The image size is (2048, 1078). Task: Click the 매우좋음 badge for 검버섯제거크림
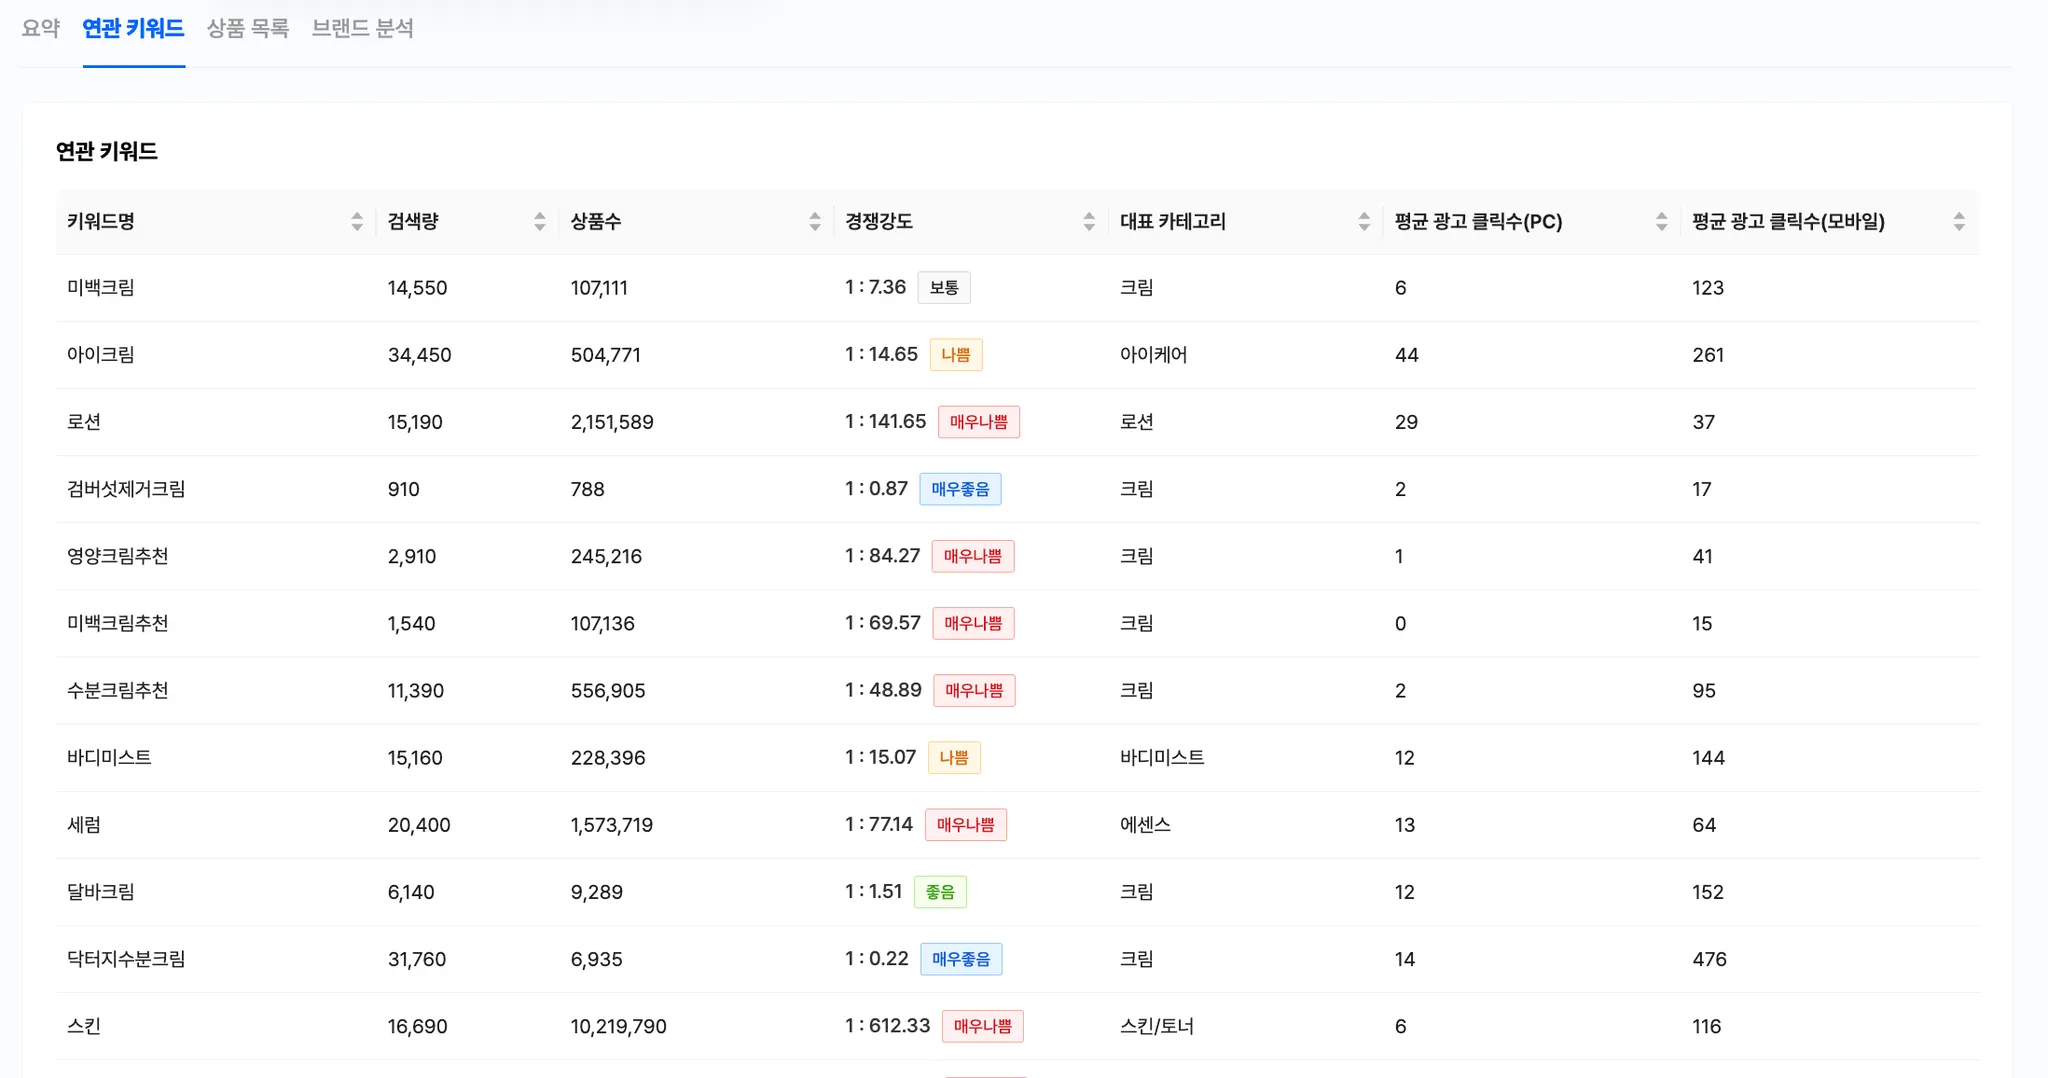(960, 489)
